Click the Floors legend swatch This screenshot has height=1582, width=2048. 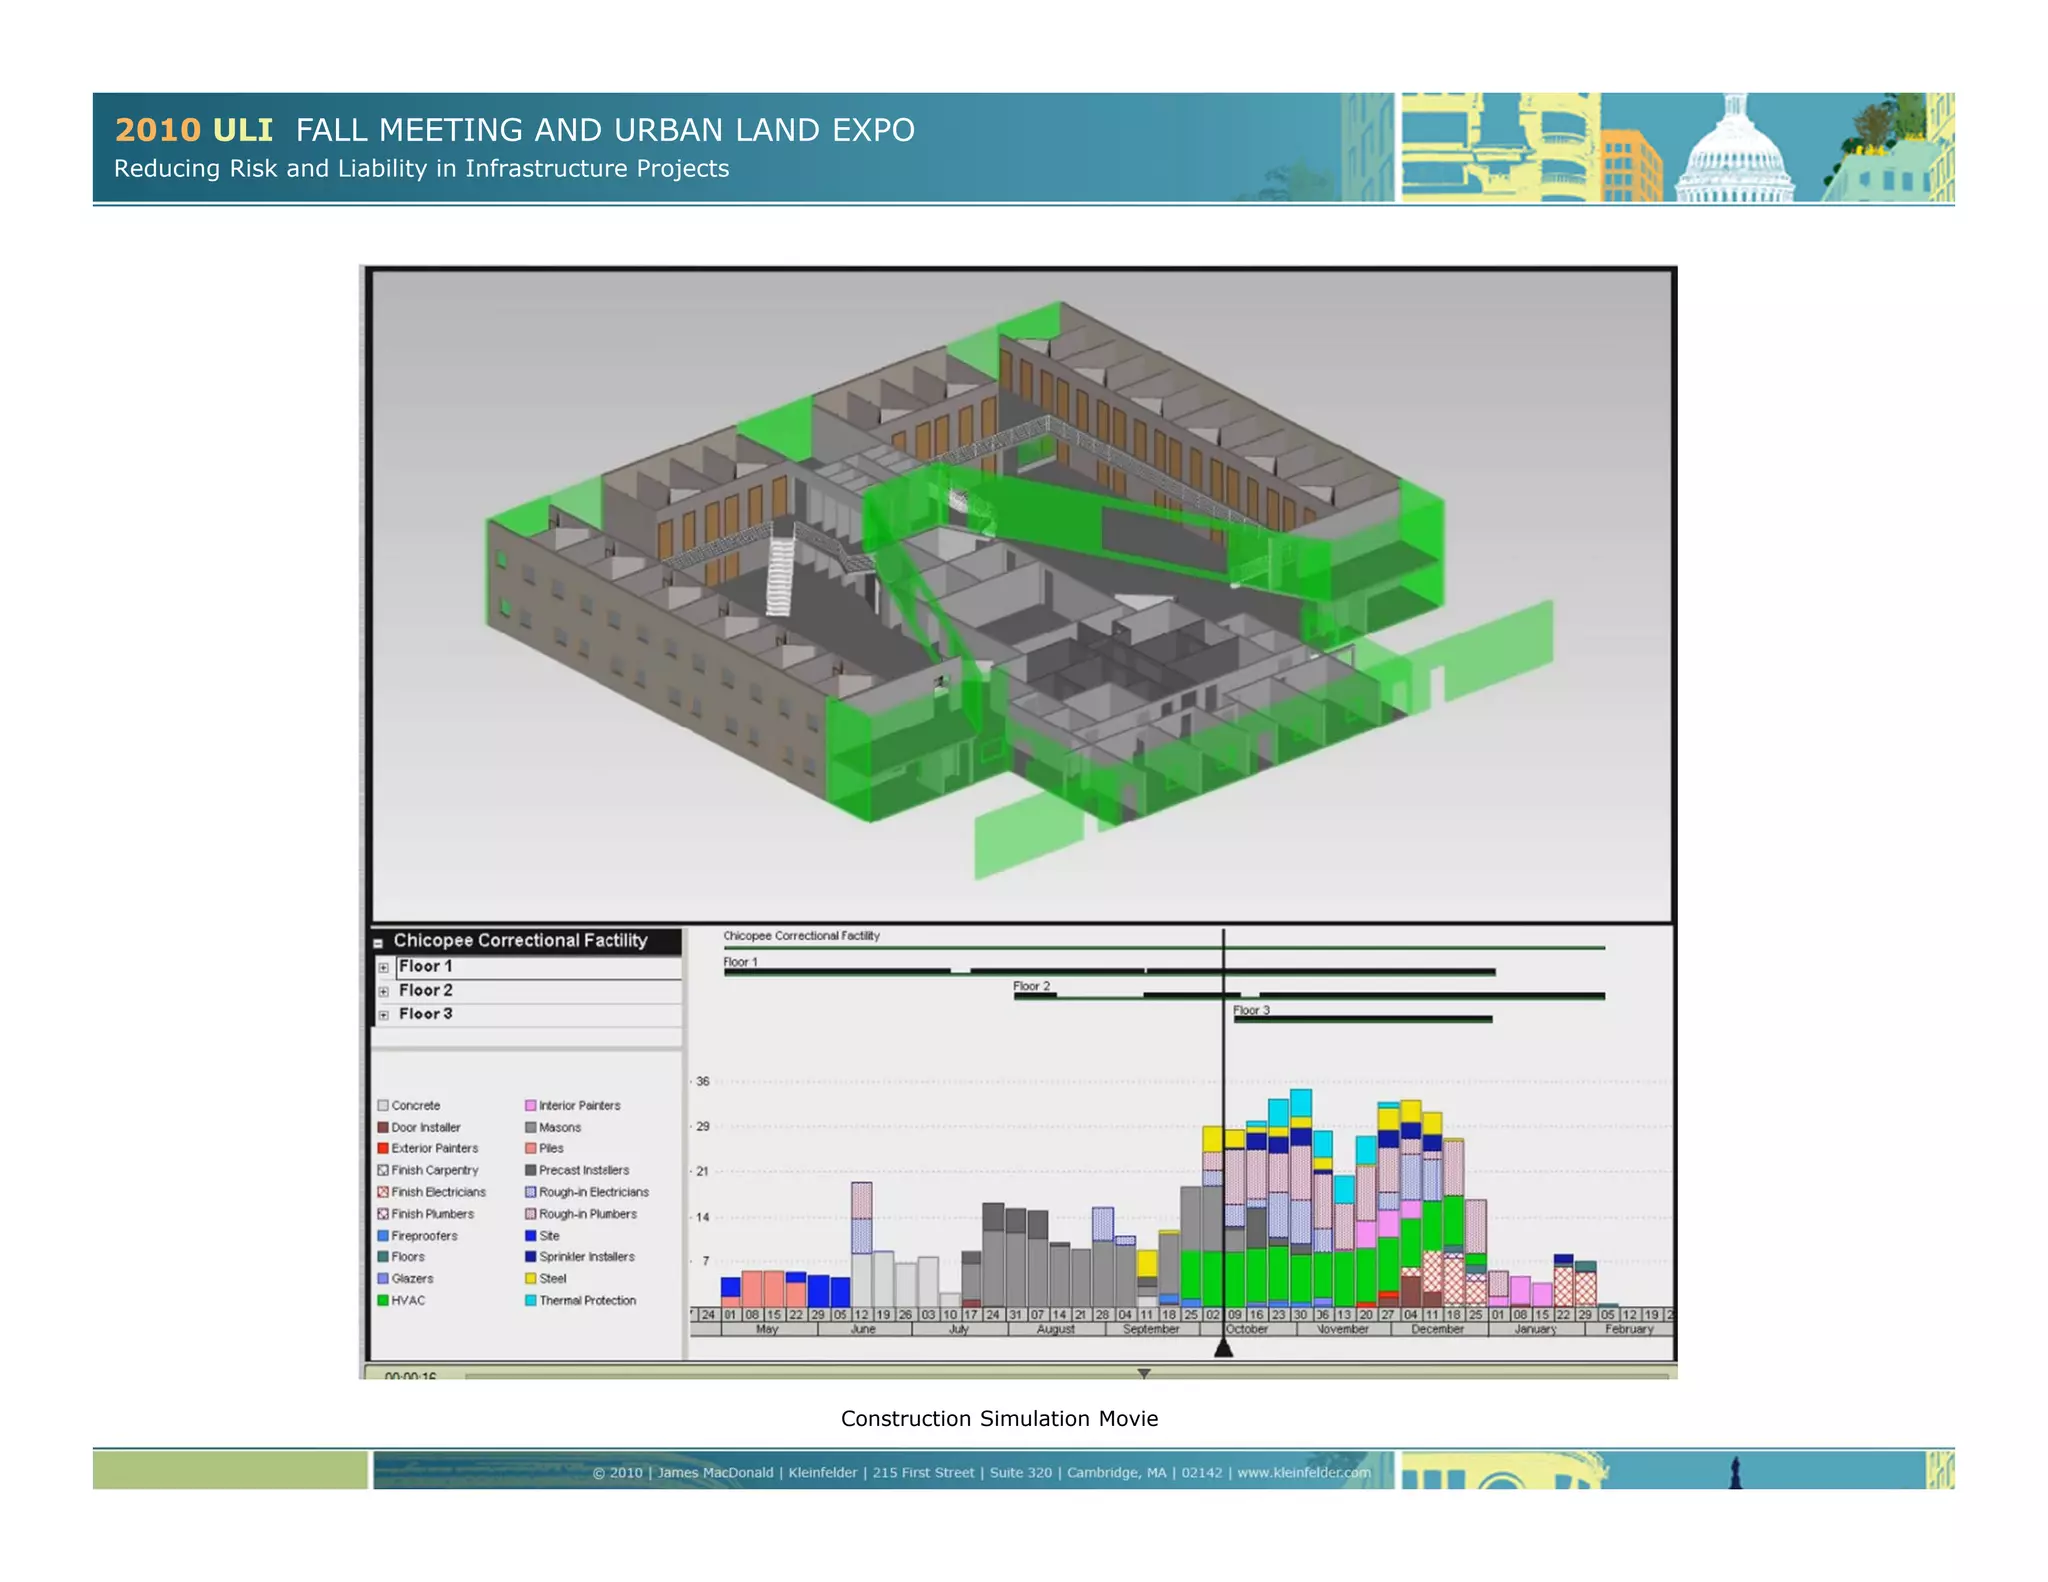point(383,1258)
